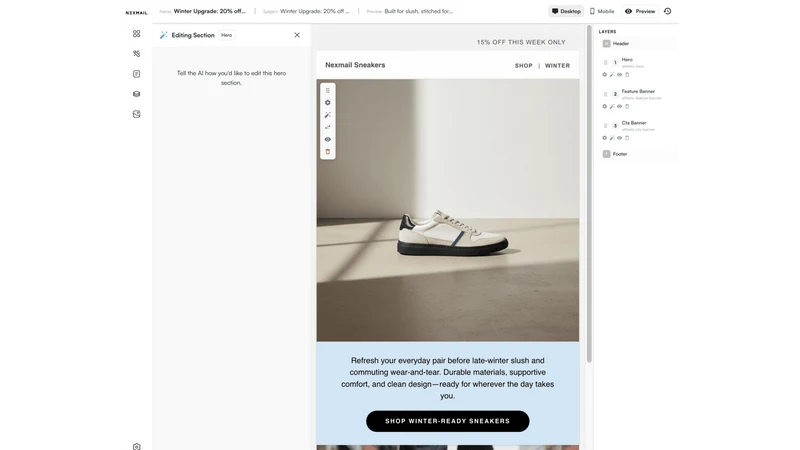The image size is (800, 450).
Task: Select the Header layer
Action: [639, 44]
